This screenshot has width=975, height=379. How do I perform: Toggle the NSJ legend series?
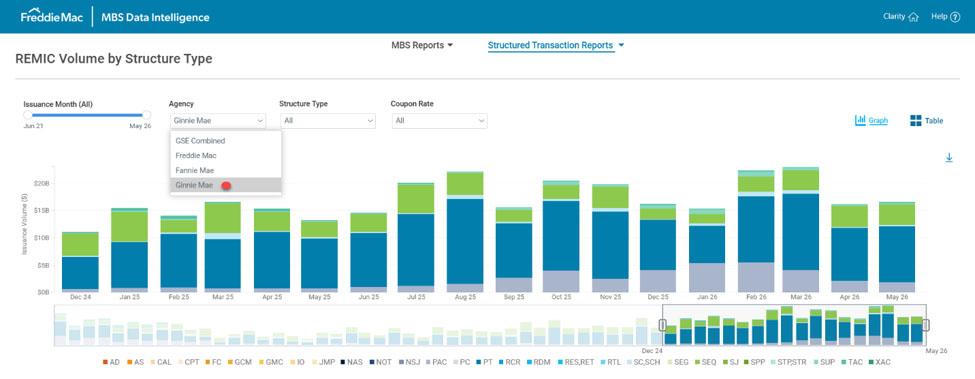[409, 361]
